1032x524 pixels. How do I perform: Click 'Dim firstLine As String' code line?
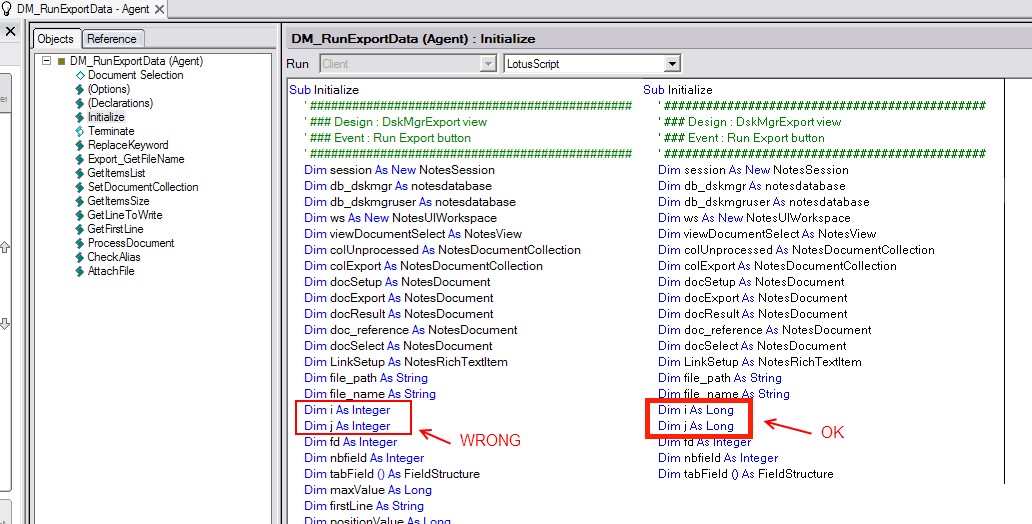click(363, 506)
